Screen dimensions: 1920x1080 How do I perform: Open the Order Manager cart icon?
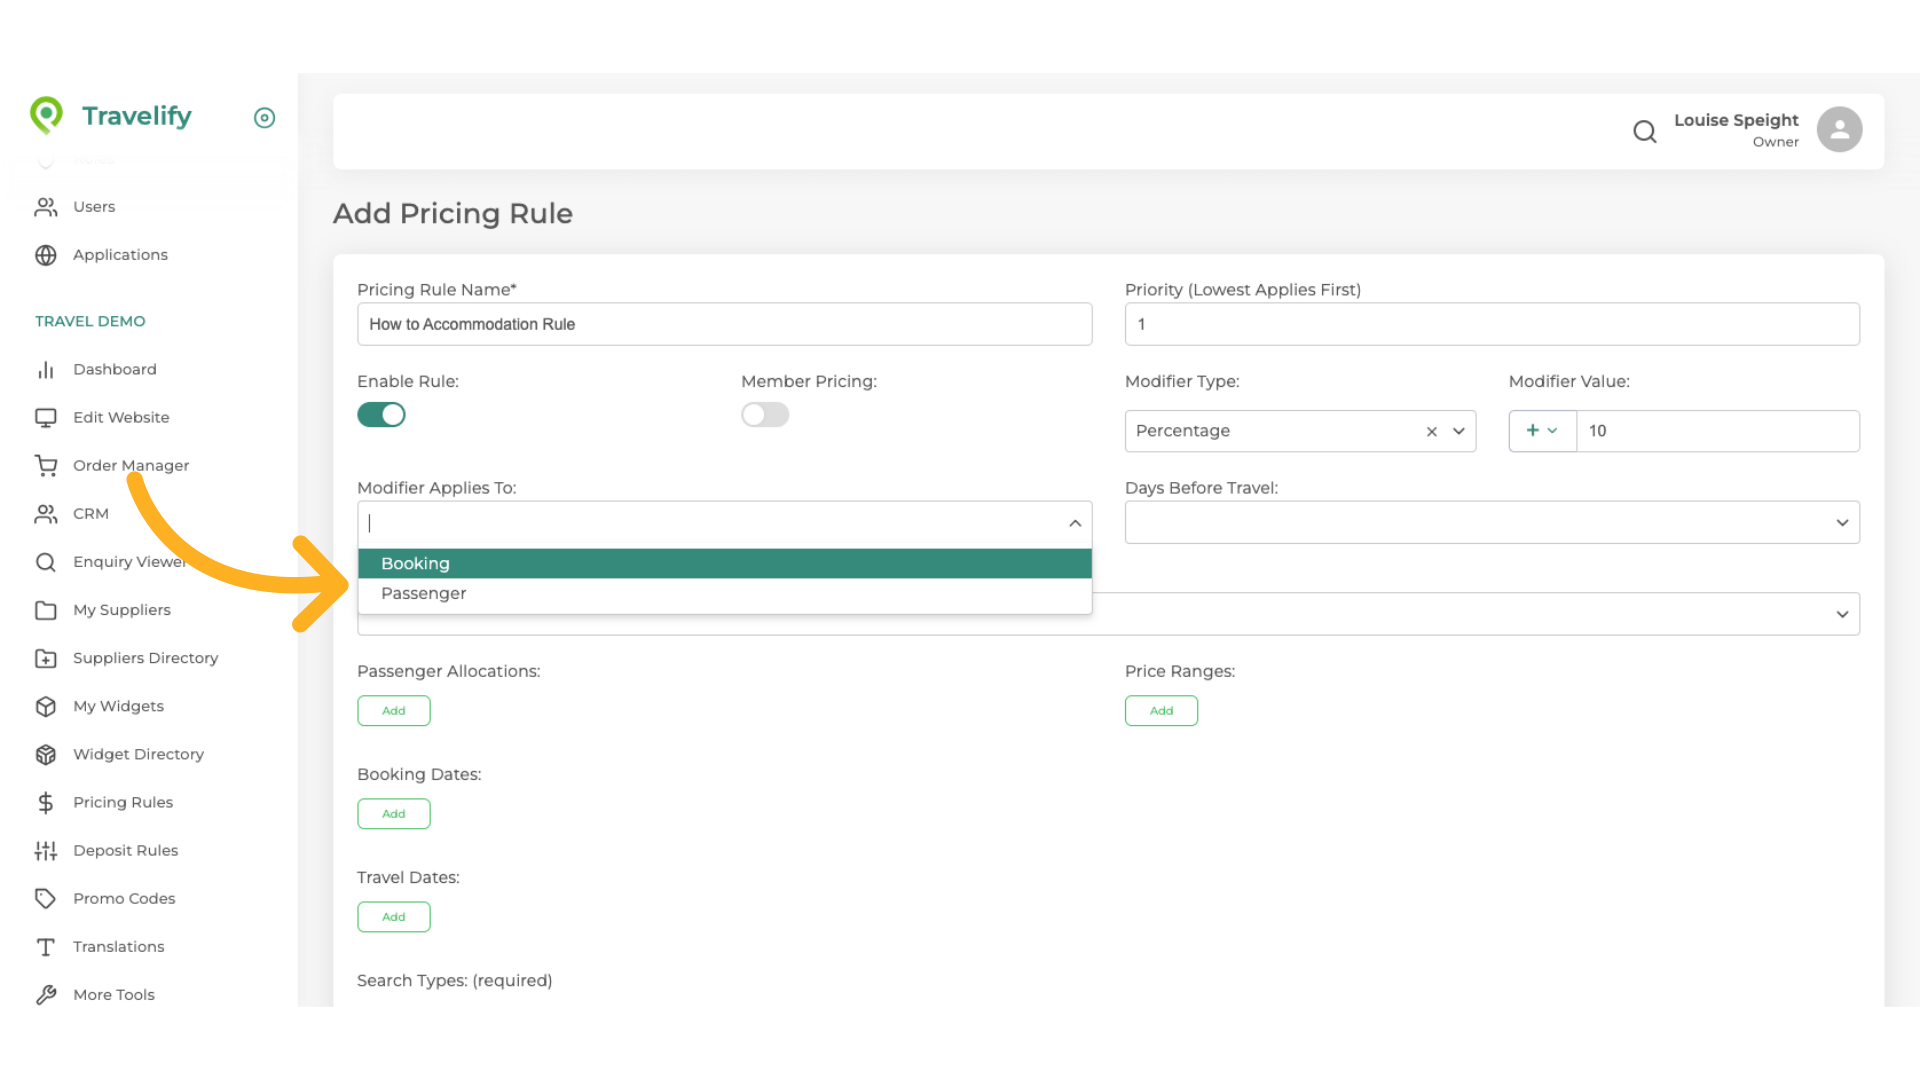[x=46, y=465]
